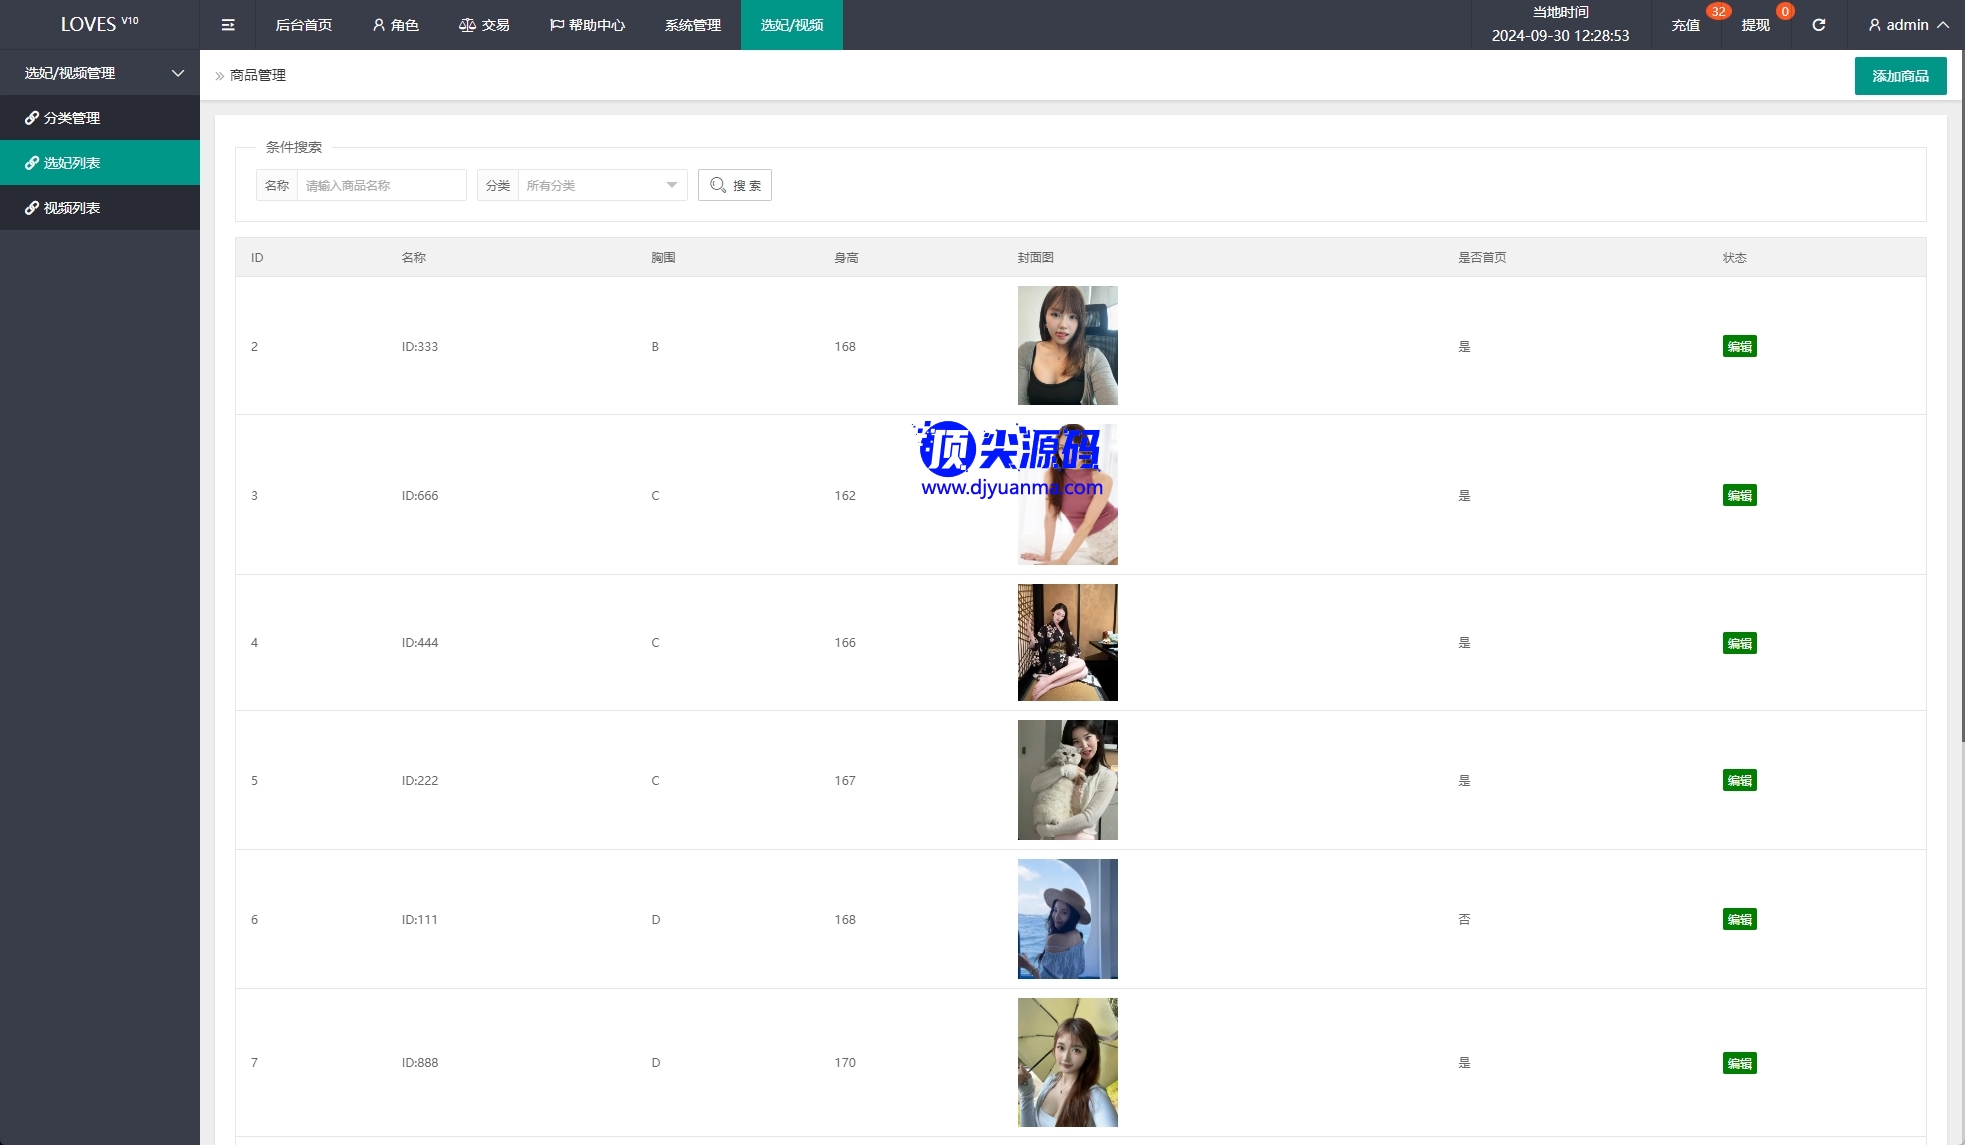Switch to the 系统管理 top tab

pyautogui.click(x=692, y=25)
